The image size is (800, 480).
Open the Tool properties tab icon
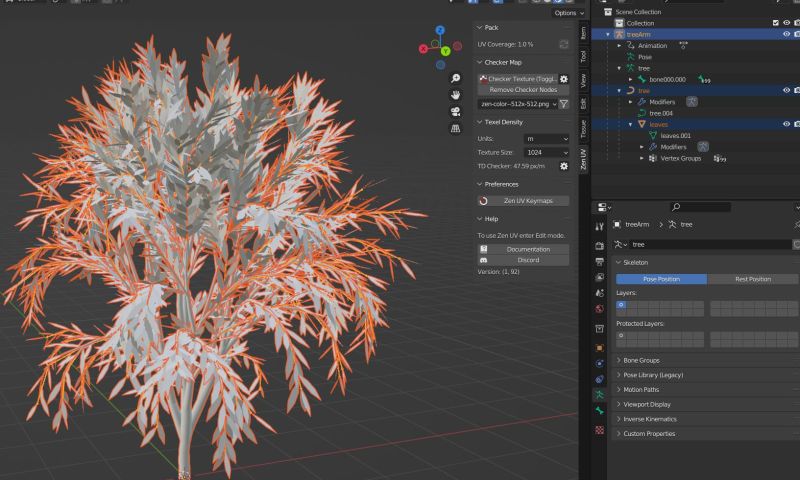click(599, 226)
